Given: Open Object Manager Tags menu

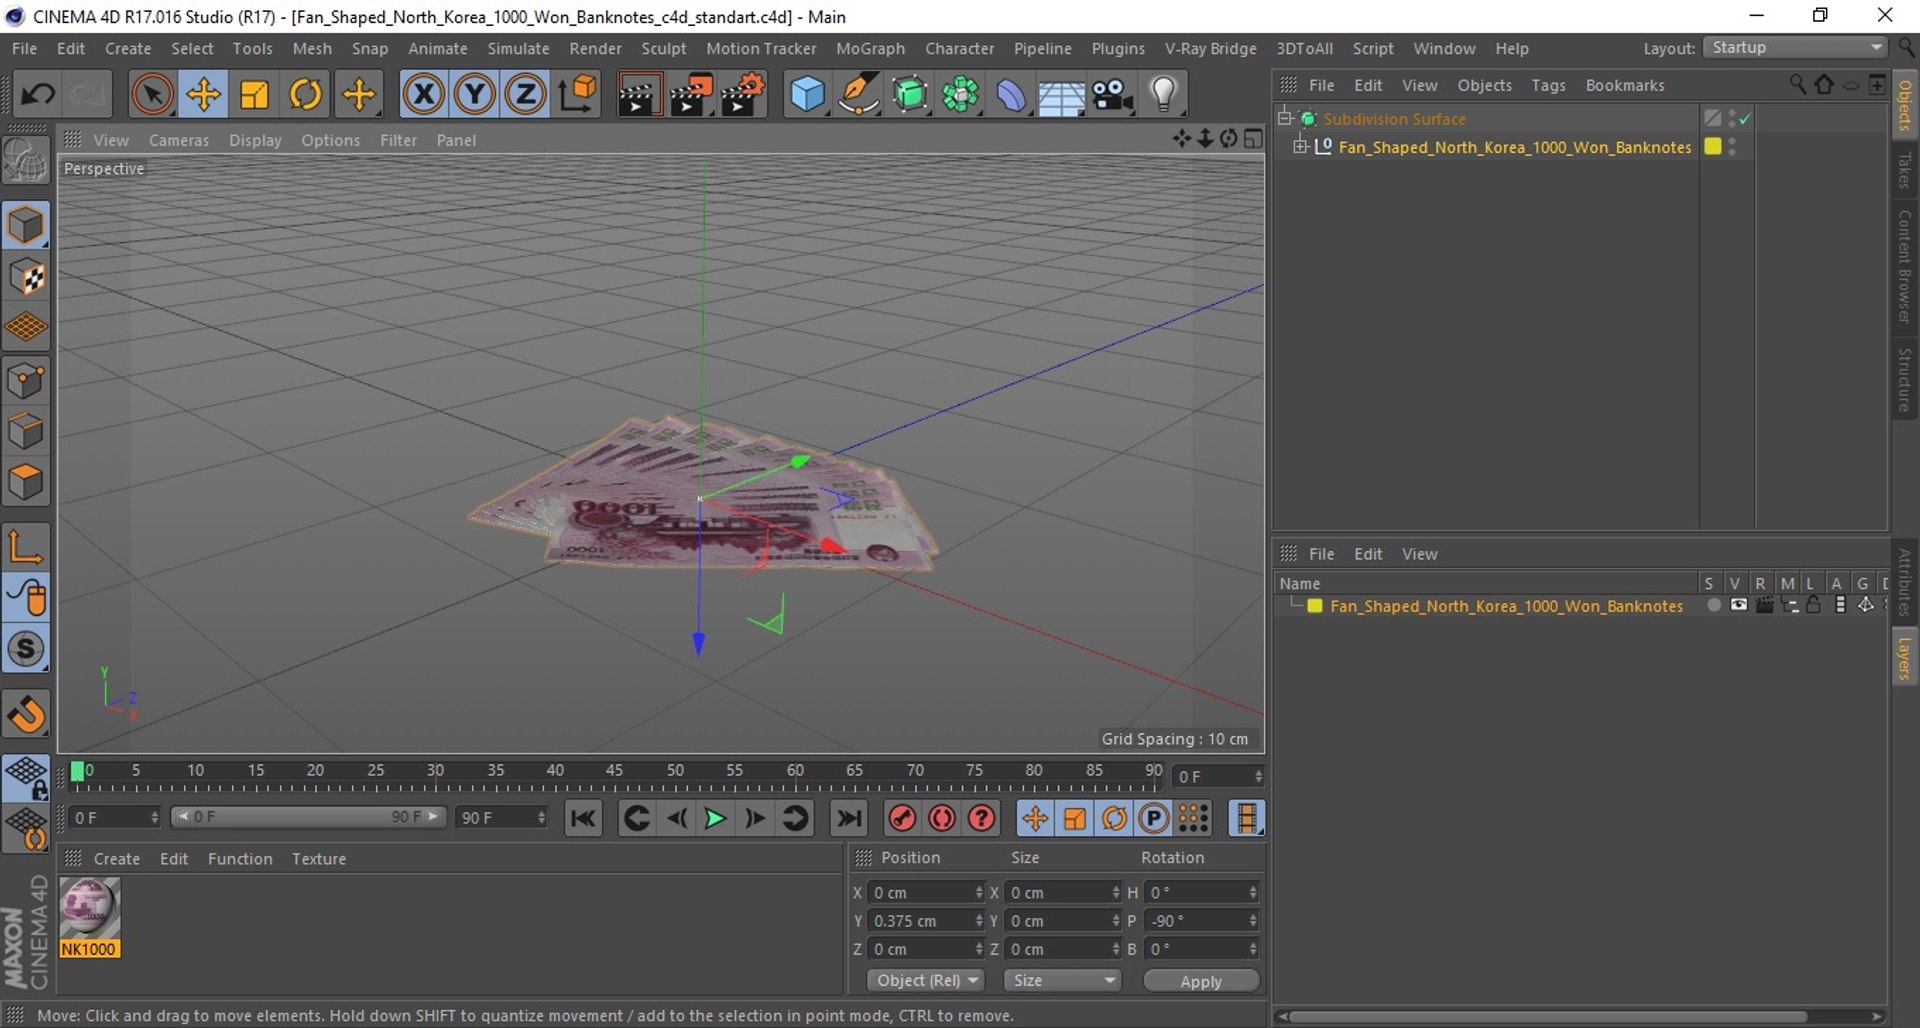Looking at the screenshot, I should (1548, 85).
